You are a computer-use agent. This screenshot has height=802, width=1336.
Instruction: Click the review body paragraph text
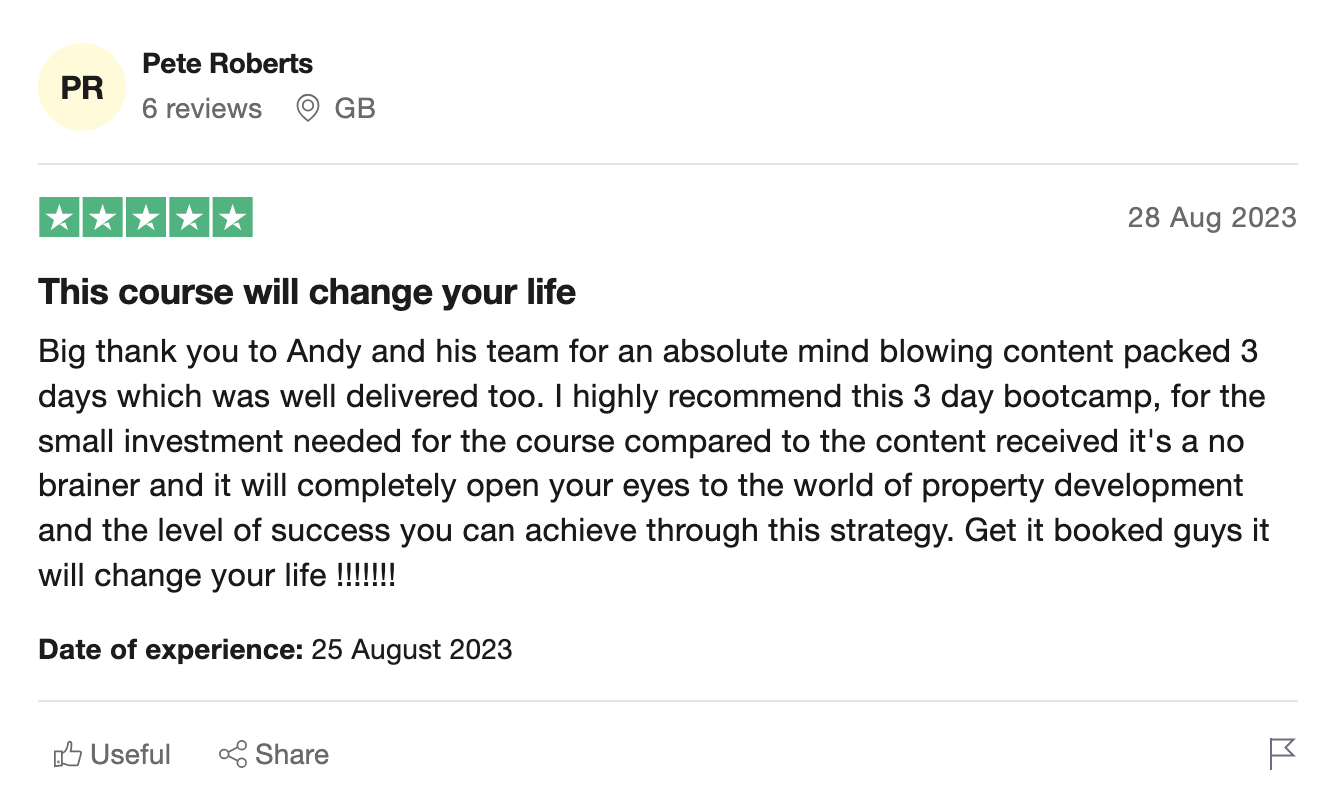[650, 464]
